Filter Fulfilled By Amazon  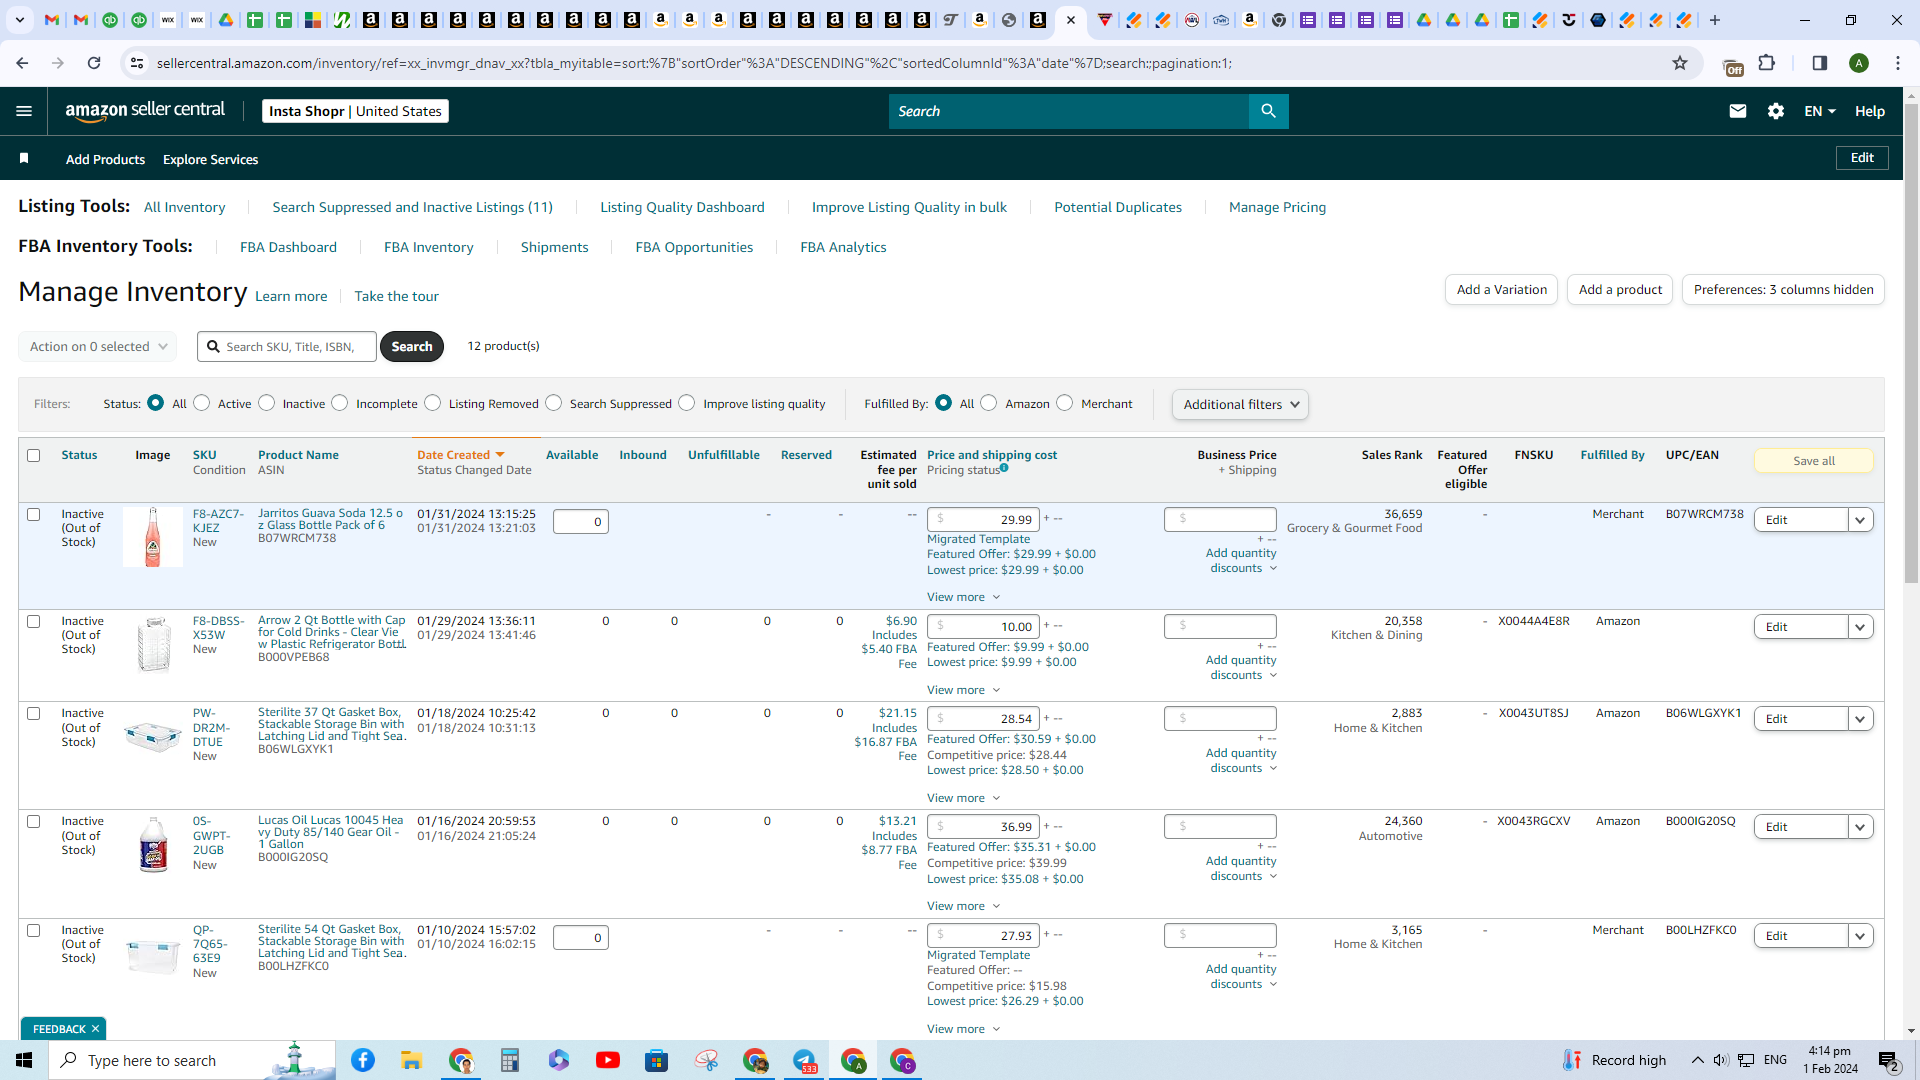pos(989,402)
